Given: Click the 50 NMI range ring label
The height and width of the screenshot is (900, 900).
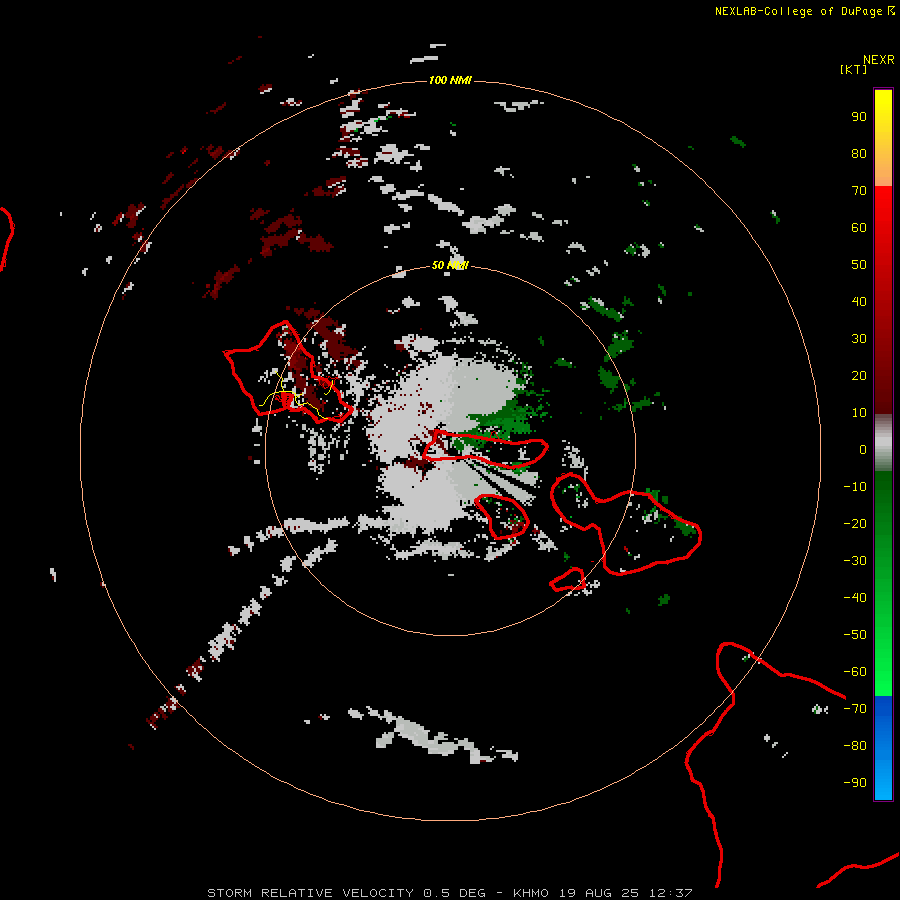Looking at the screenshot, I should coord(450,265).
